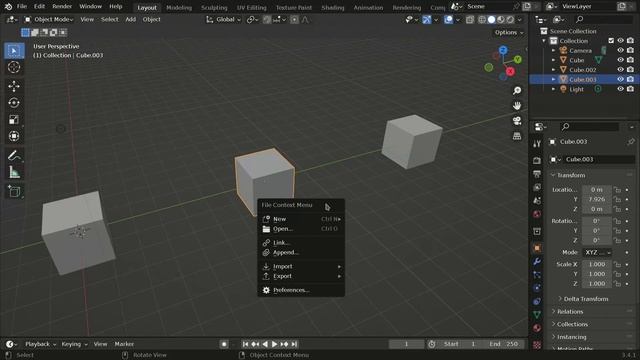The width and height of the screenshot is (640, 360).
Task: Switch to the Sculpting workspace tab
Action: click(x=214, y=8)
